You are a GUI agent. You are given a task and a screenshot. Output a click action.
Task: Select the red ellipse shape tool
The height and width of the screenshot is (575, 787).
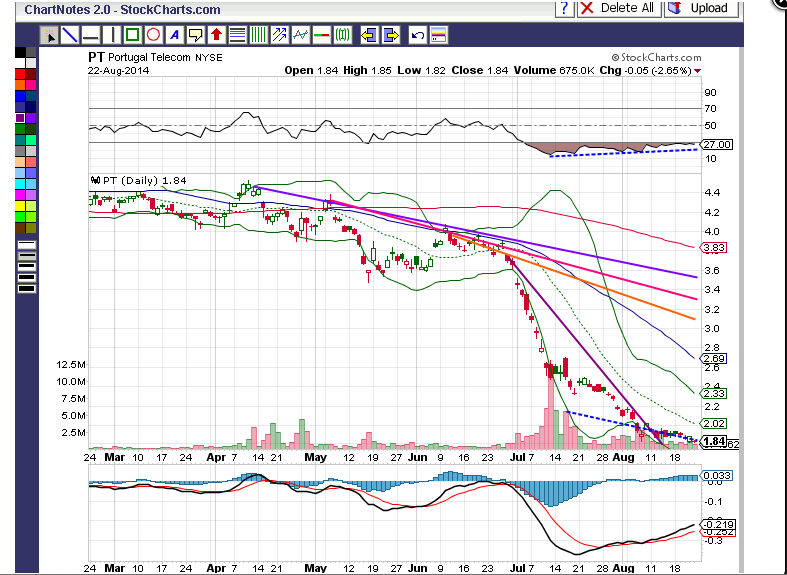154,35
